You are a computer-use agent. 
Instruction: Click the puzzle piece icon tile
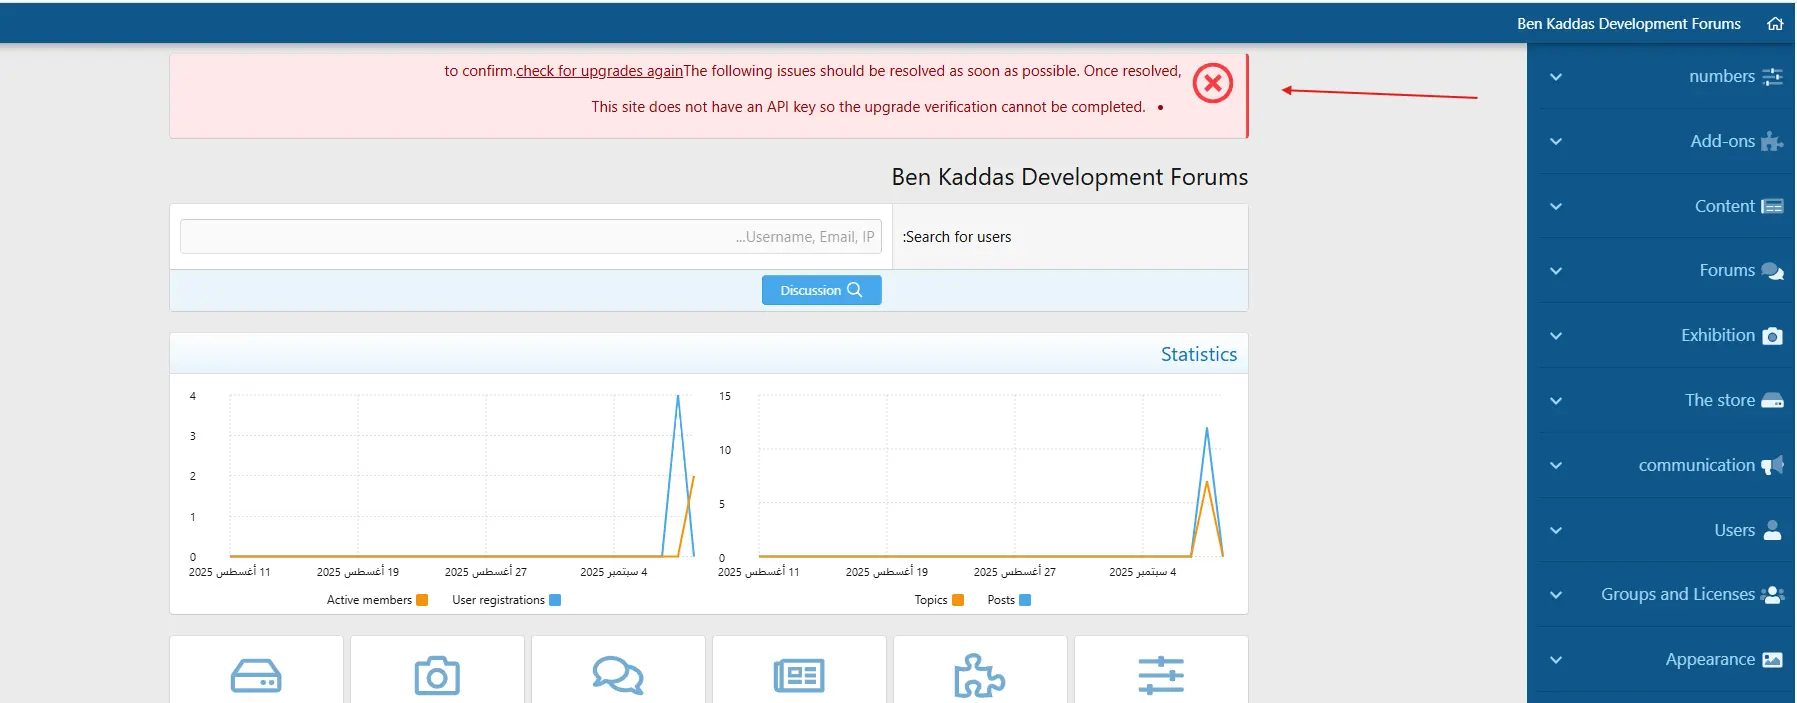pyautogui.click(x=979, y=676)
